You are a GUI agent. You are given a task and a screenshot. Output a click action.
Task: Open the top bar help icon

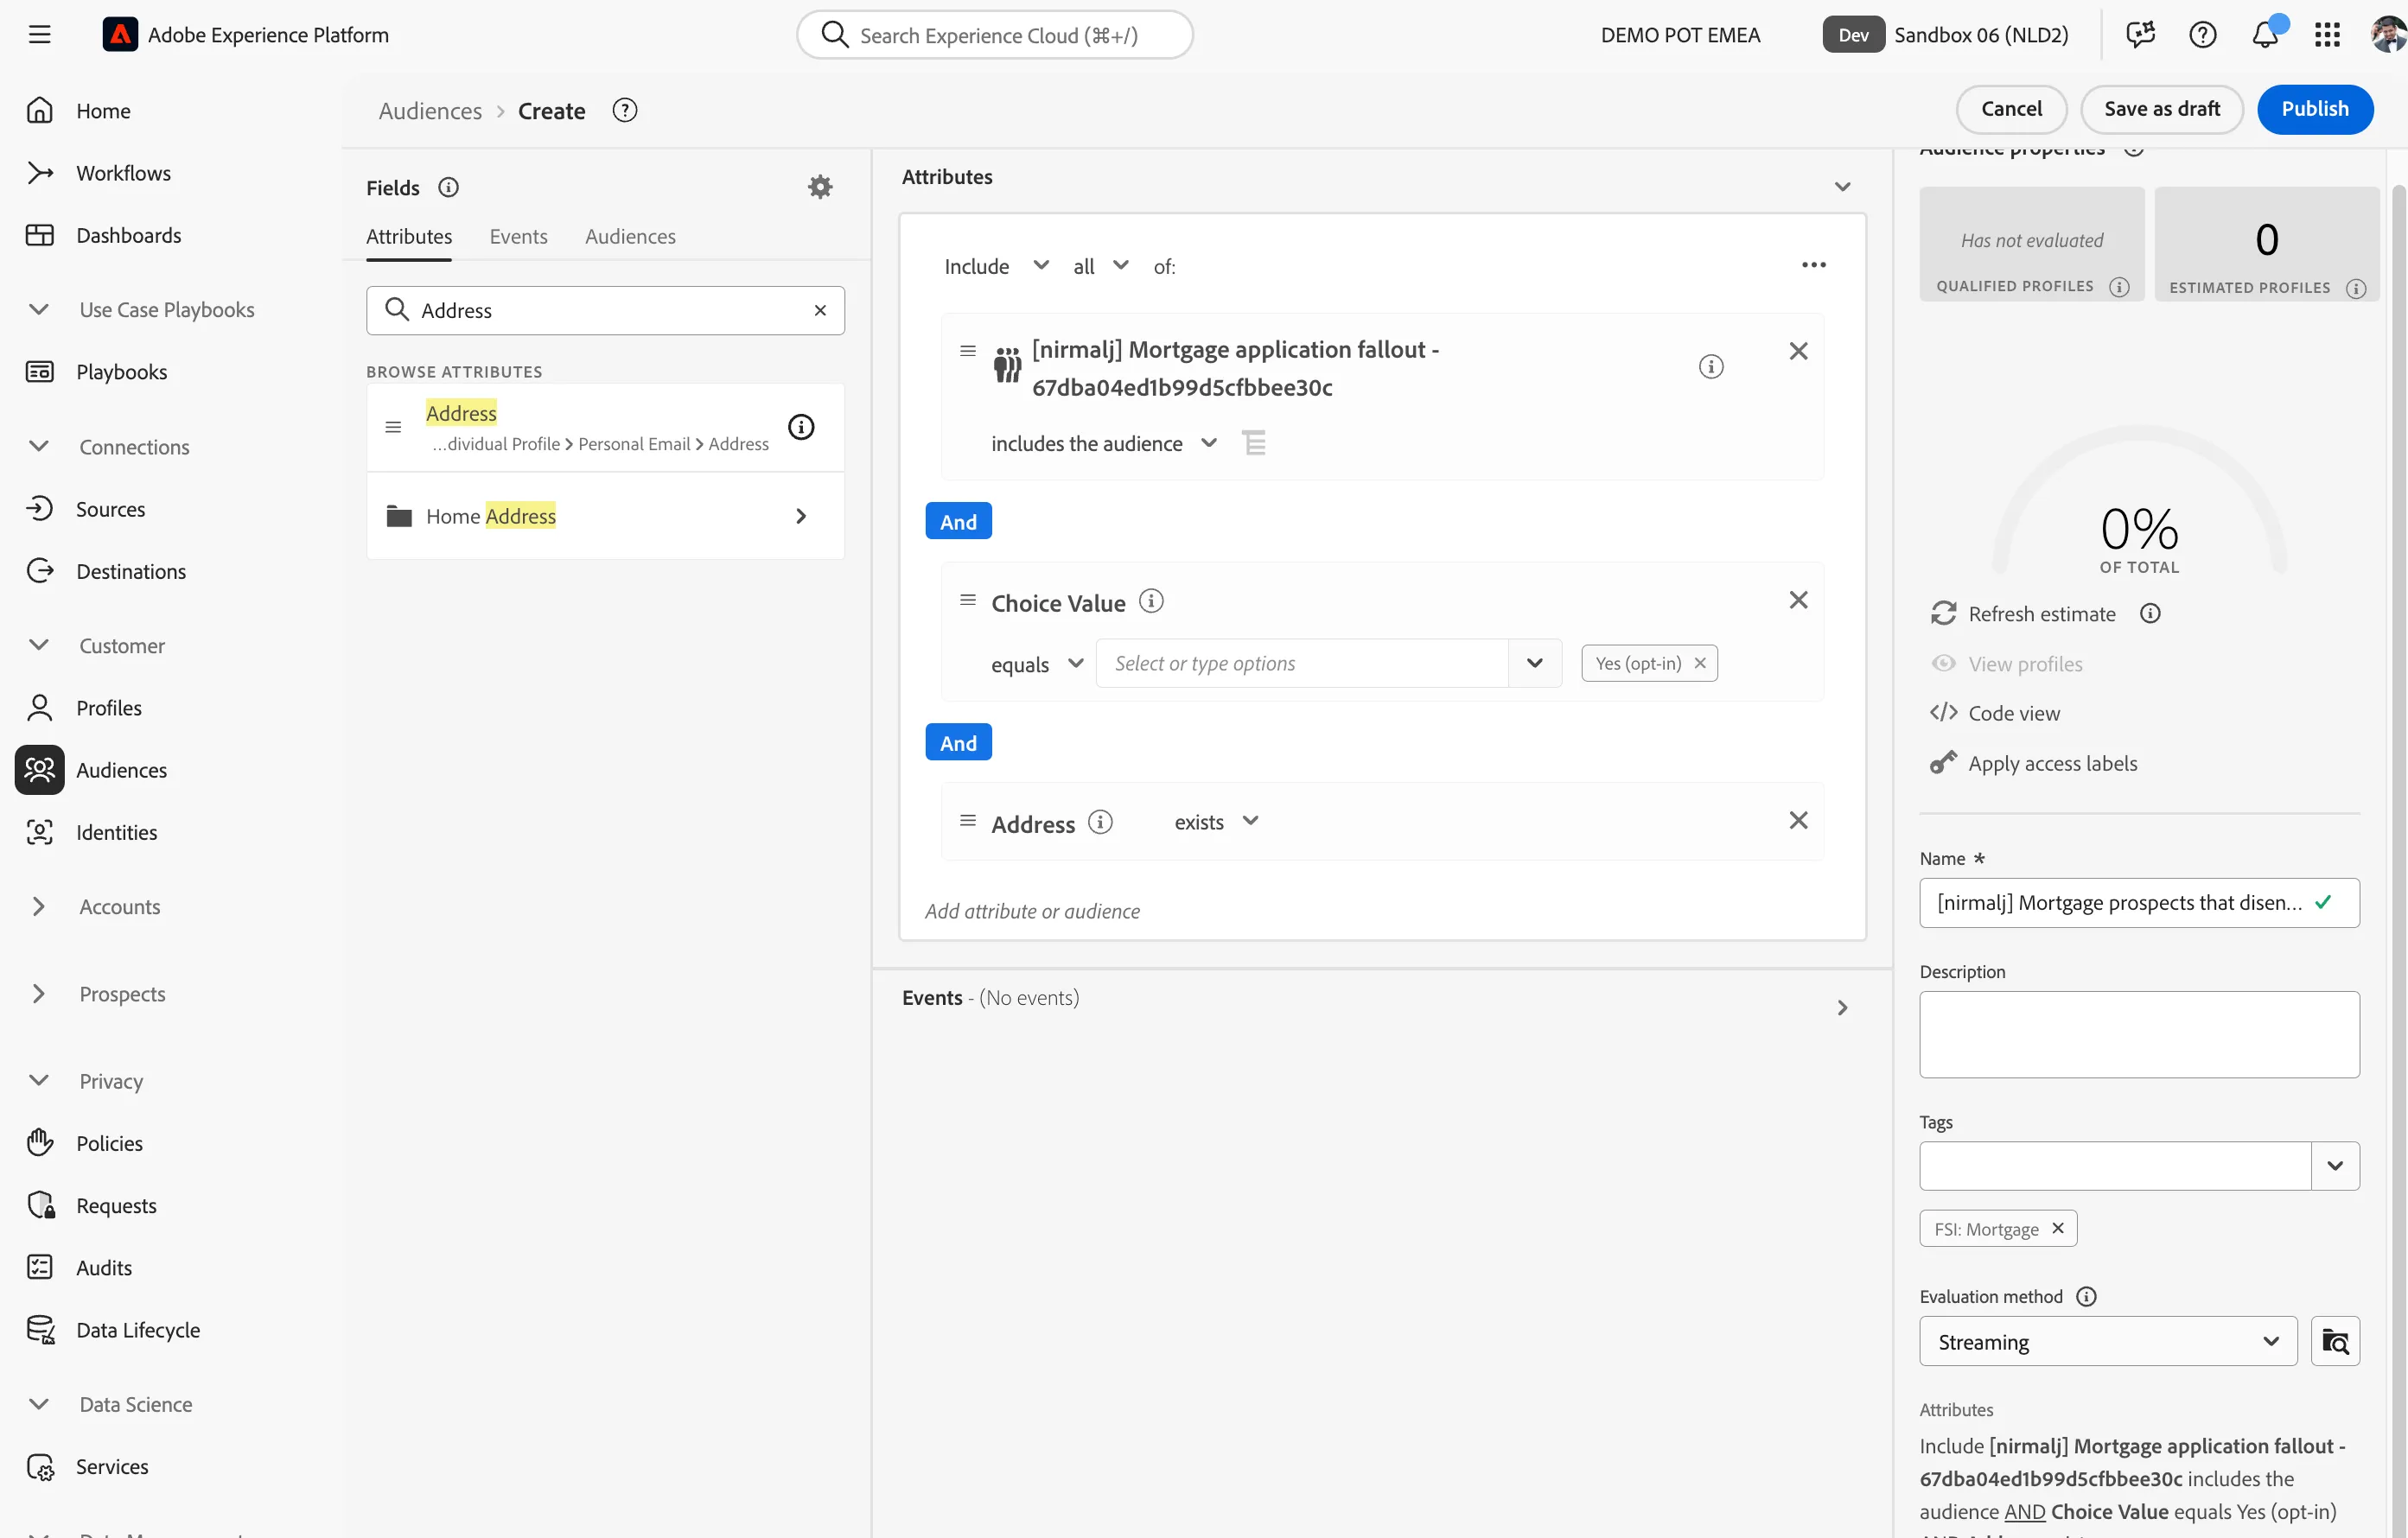click(2203, 35)
